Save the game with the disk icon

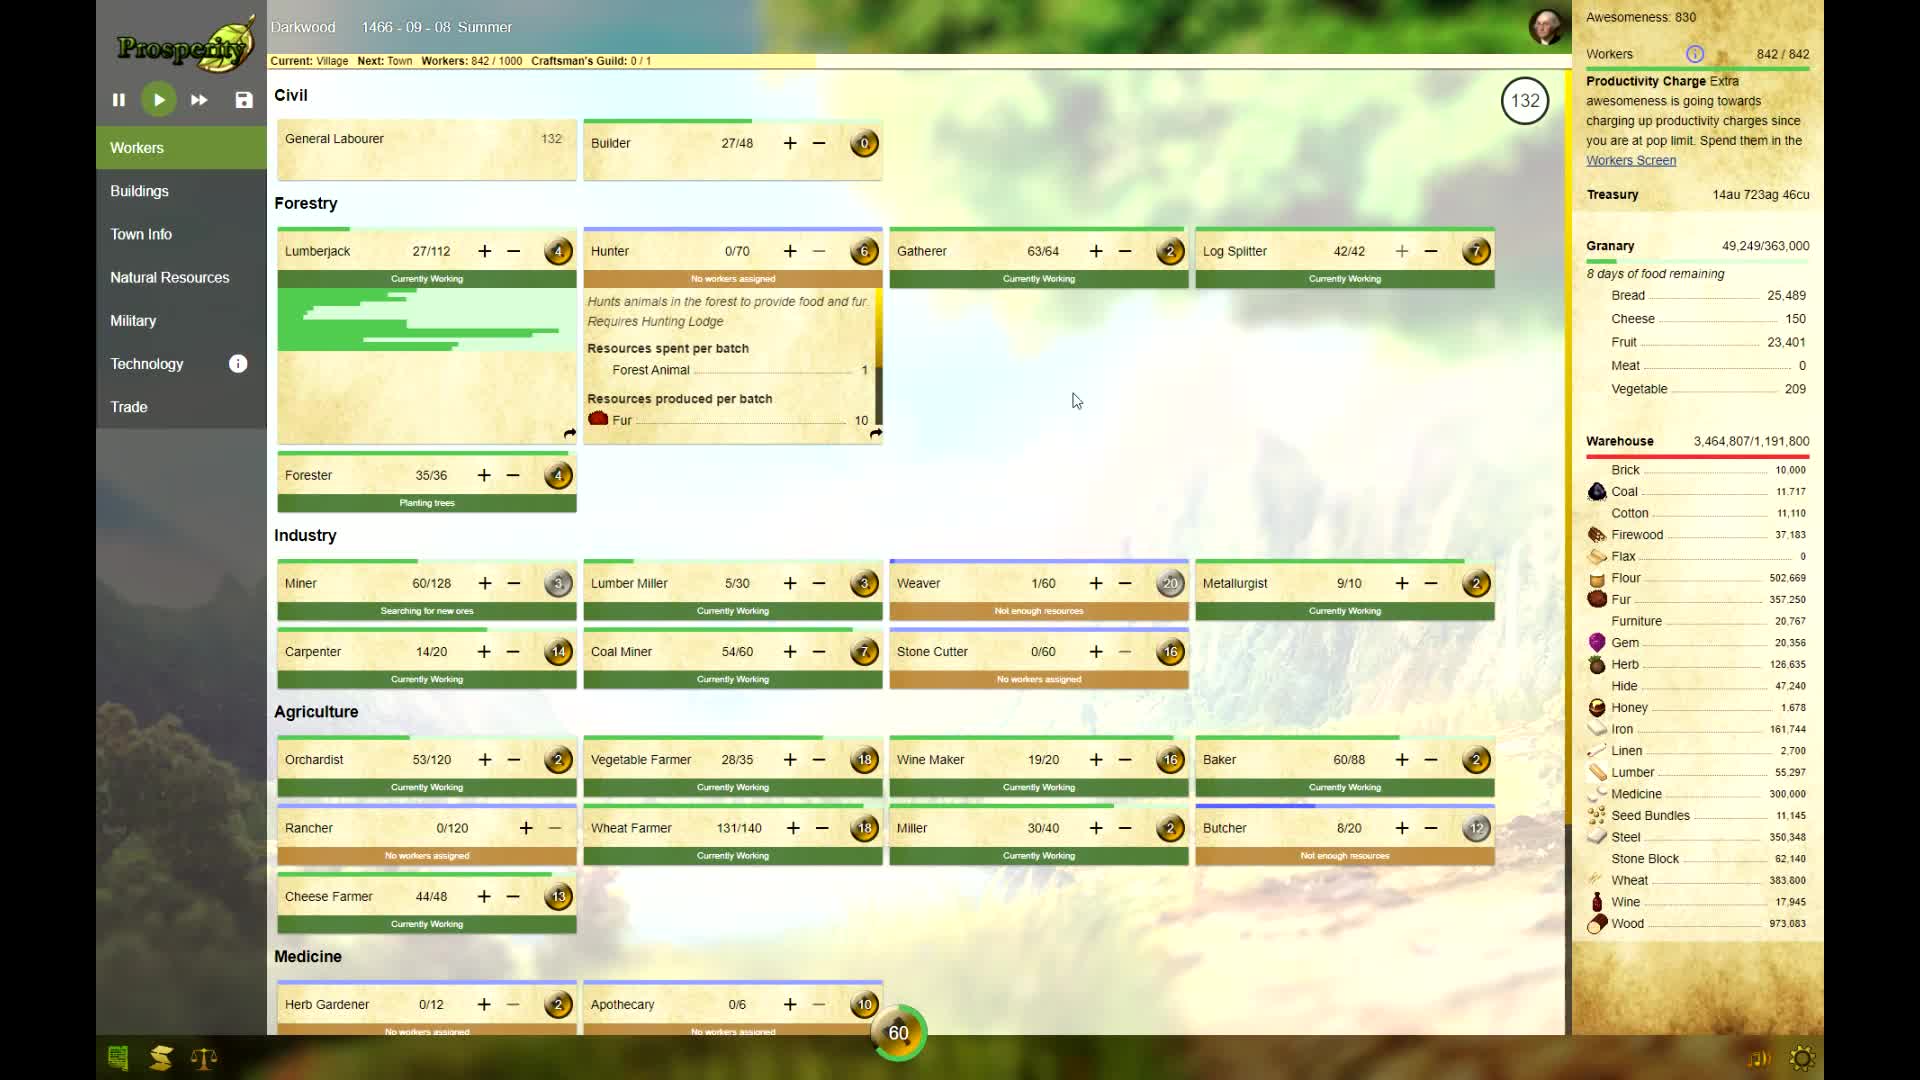[x=244, y=100]
